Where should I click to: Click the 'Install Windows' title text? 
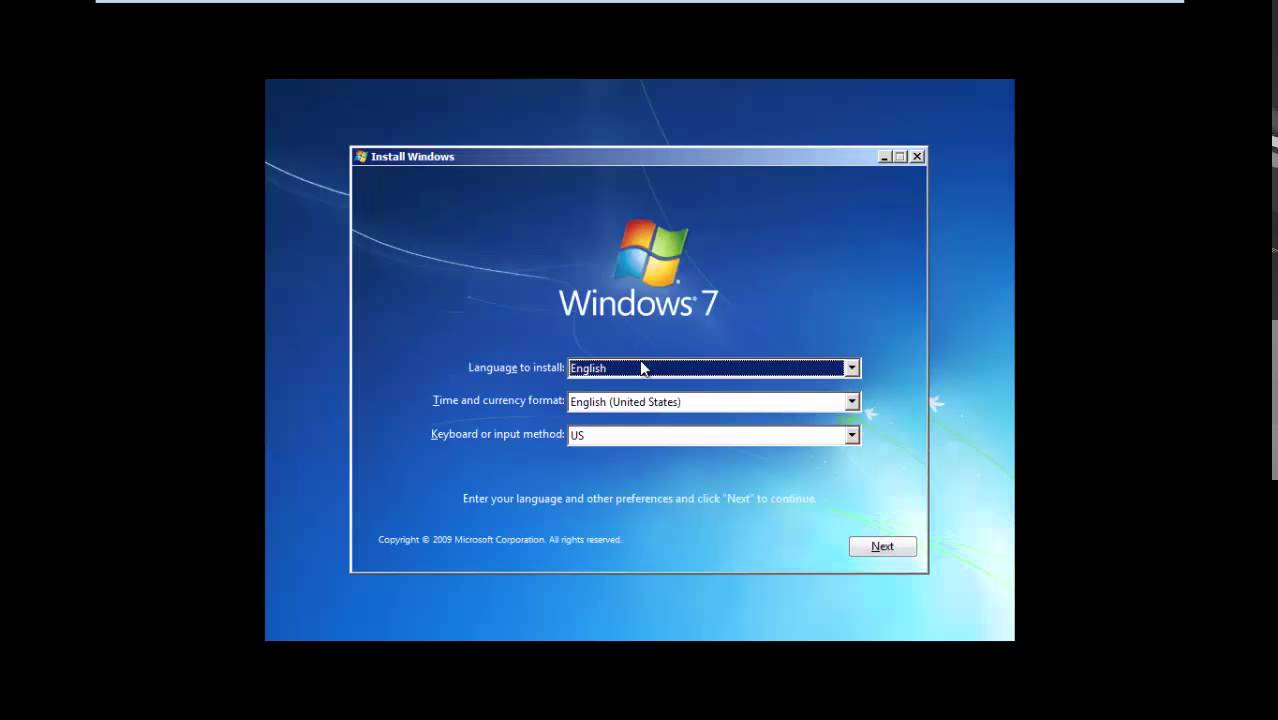click(412, 156)
